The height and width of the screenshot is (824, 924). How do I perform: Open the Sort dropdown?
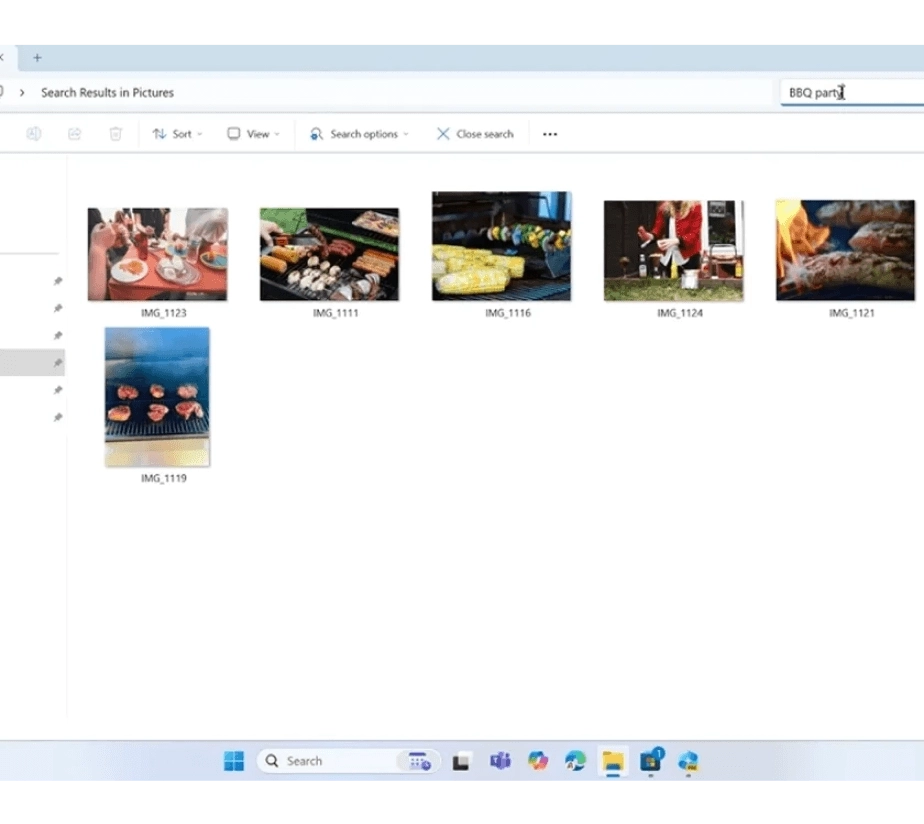pos(177,134)
